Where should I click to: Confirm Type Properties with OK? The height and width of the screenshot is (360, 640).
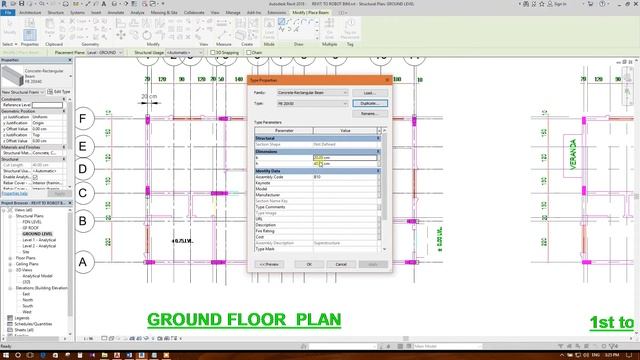tap(309, 264)
